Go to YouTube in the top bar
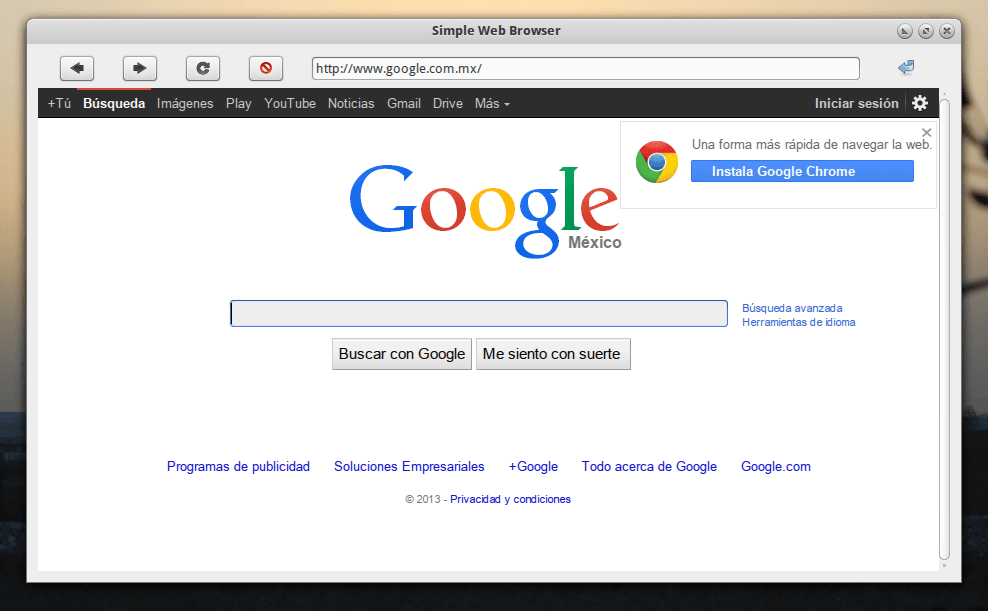988x611 pixels. [290, 103]
